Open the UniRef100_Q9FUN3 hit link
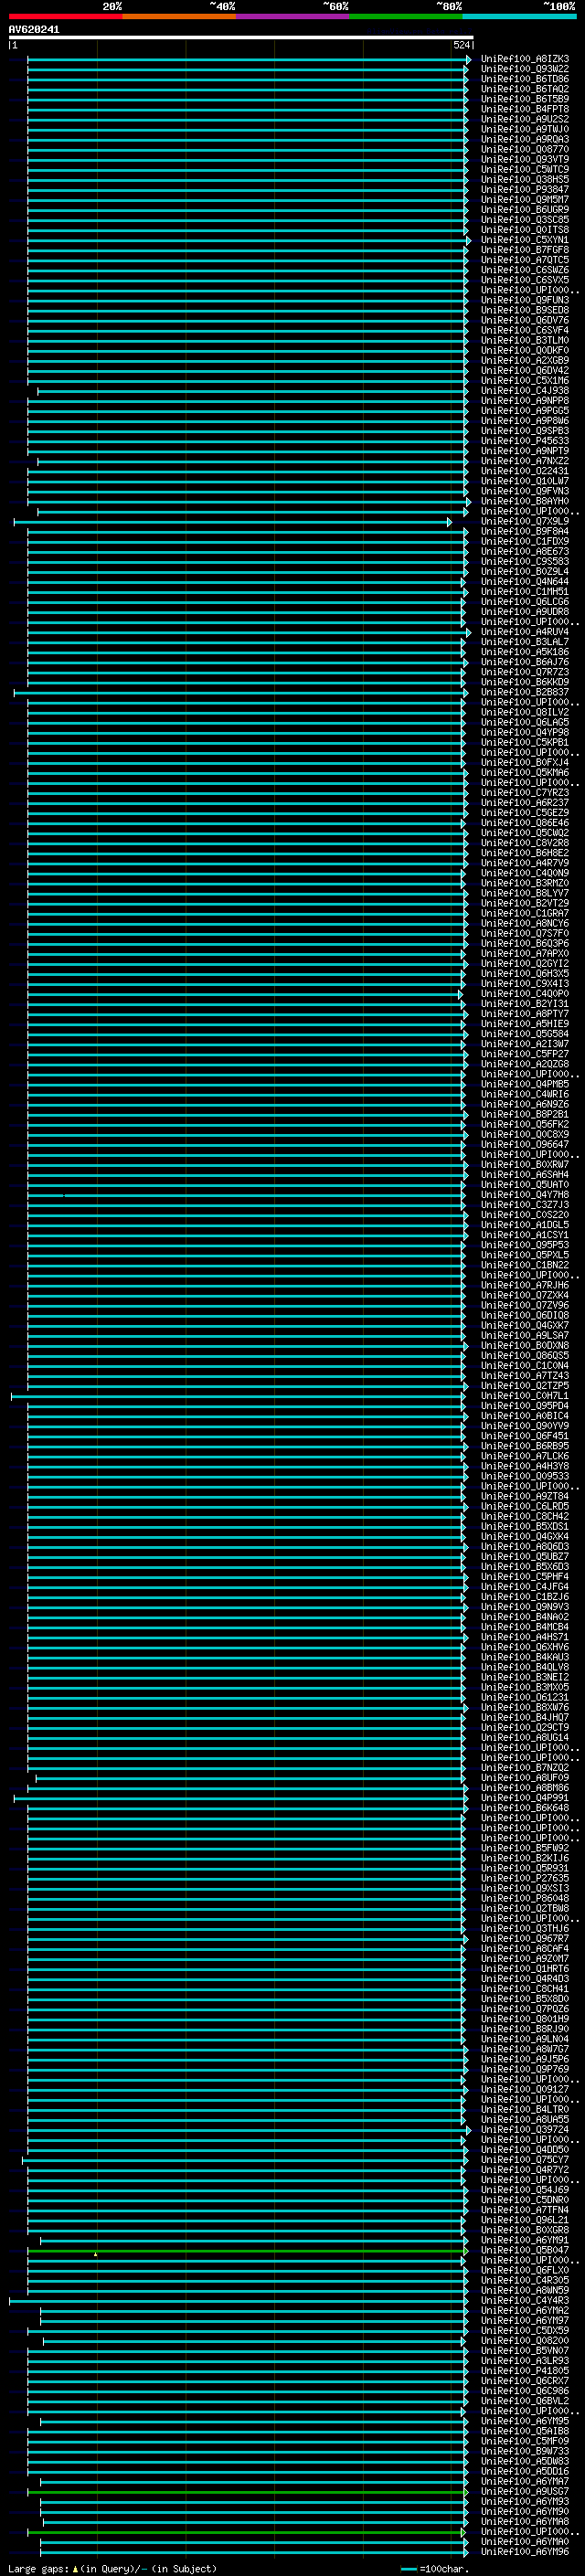This screenshot has width=585, height=2576. coord(525,300)
